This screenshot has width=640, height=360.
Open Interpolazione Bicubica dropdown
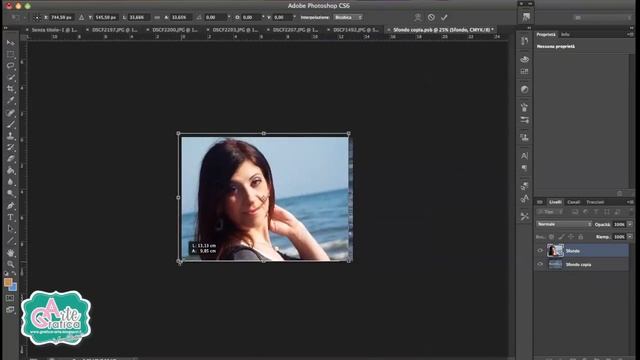coord(348,18)
